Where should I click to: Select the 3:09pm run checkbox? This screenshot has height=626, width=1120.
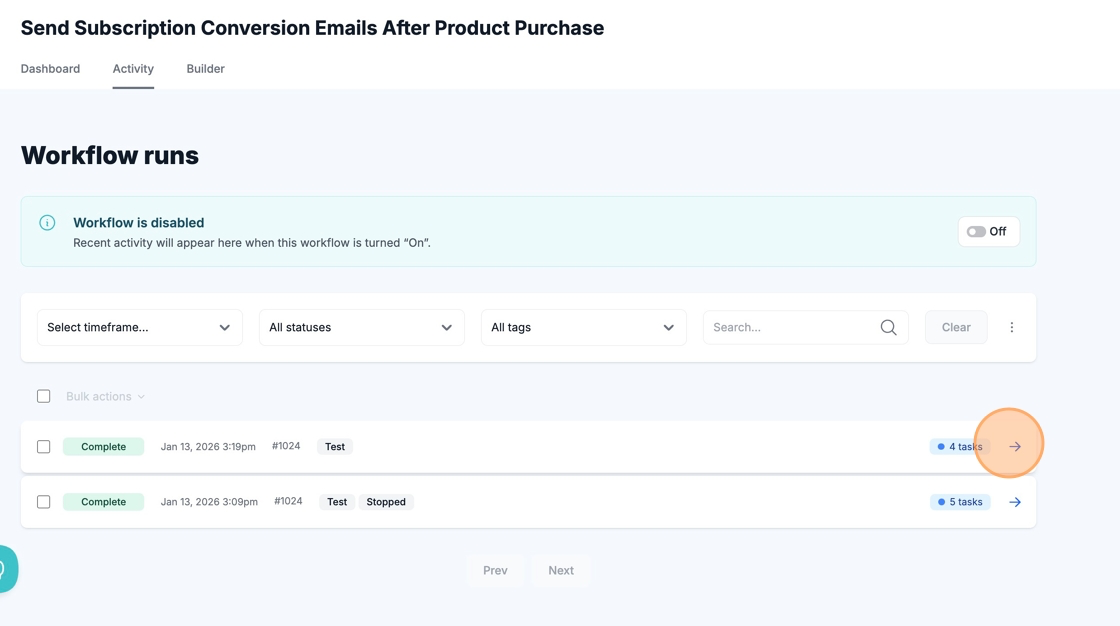pos(44,502)
